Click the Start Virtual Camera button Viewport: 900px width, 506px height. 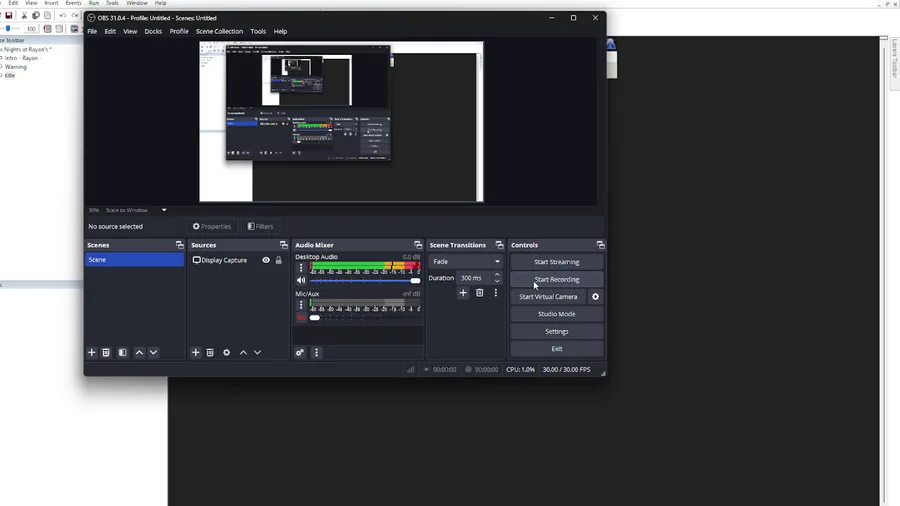[548, 297]
